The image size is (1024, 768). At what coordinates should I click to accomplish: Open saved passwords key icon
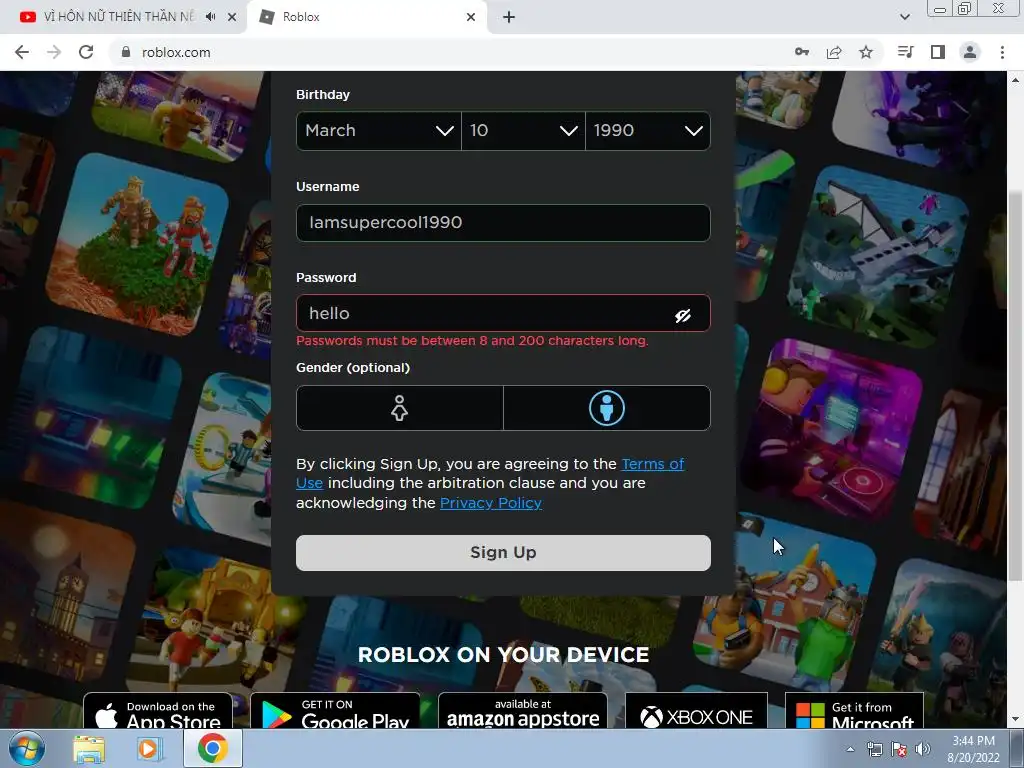(802, 52)
